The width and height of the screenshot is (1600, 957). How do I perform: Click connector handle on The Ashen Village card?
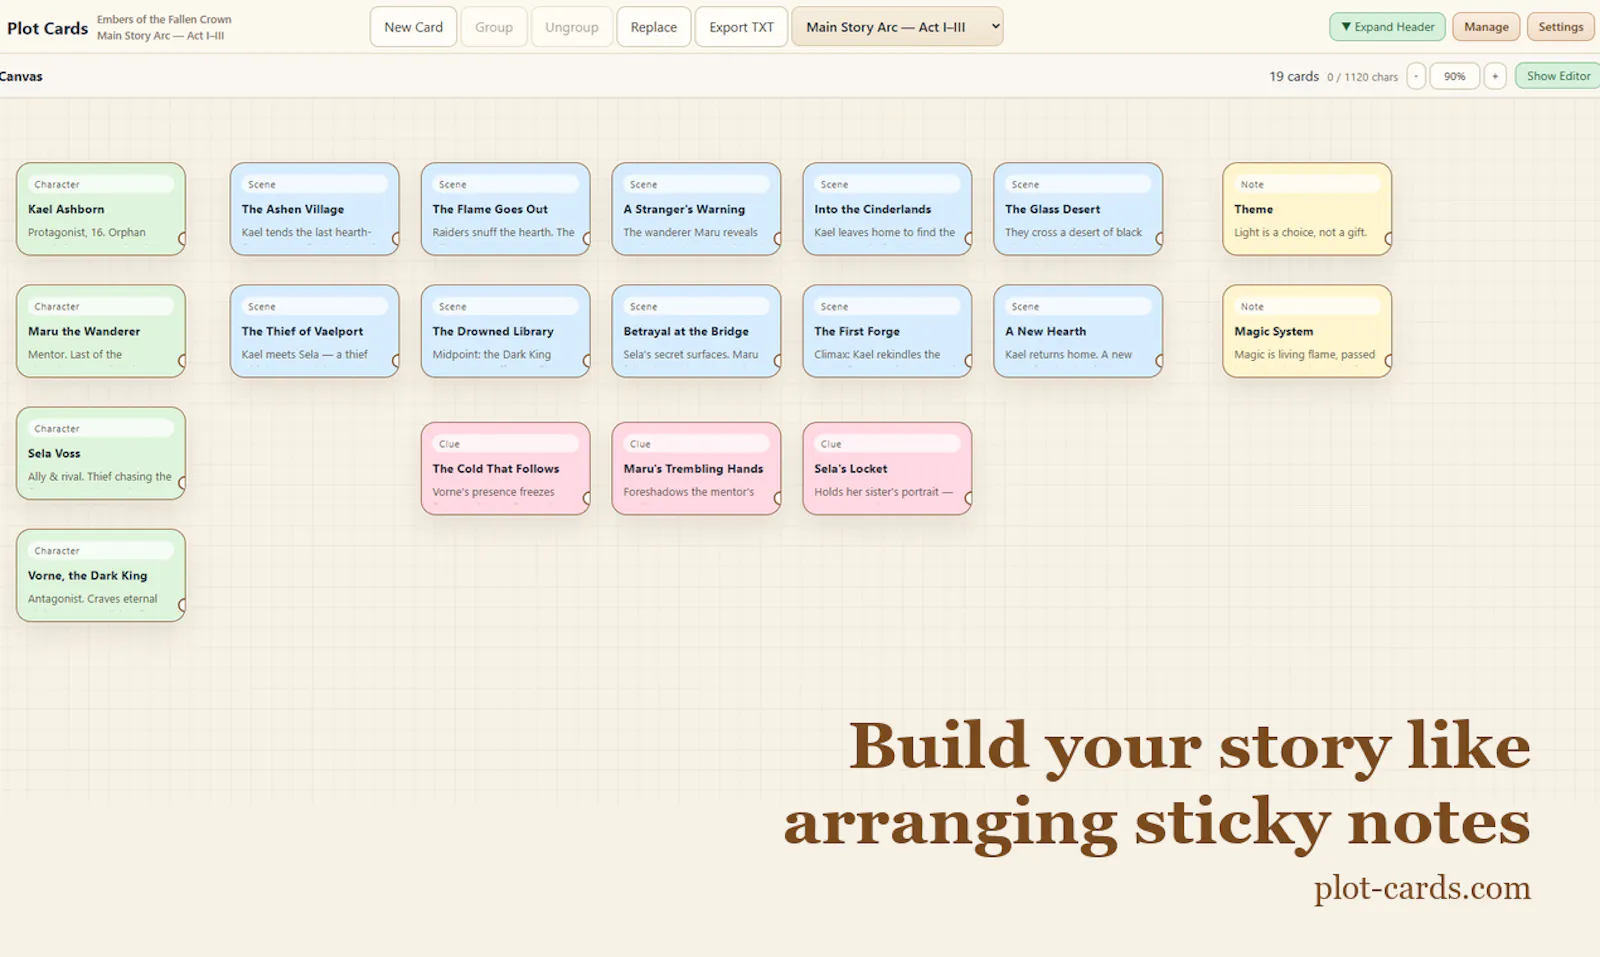coord(397,239)
